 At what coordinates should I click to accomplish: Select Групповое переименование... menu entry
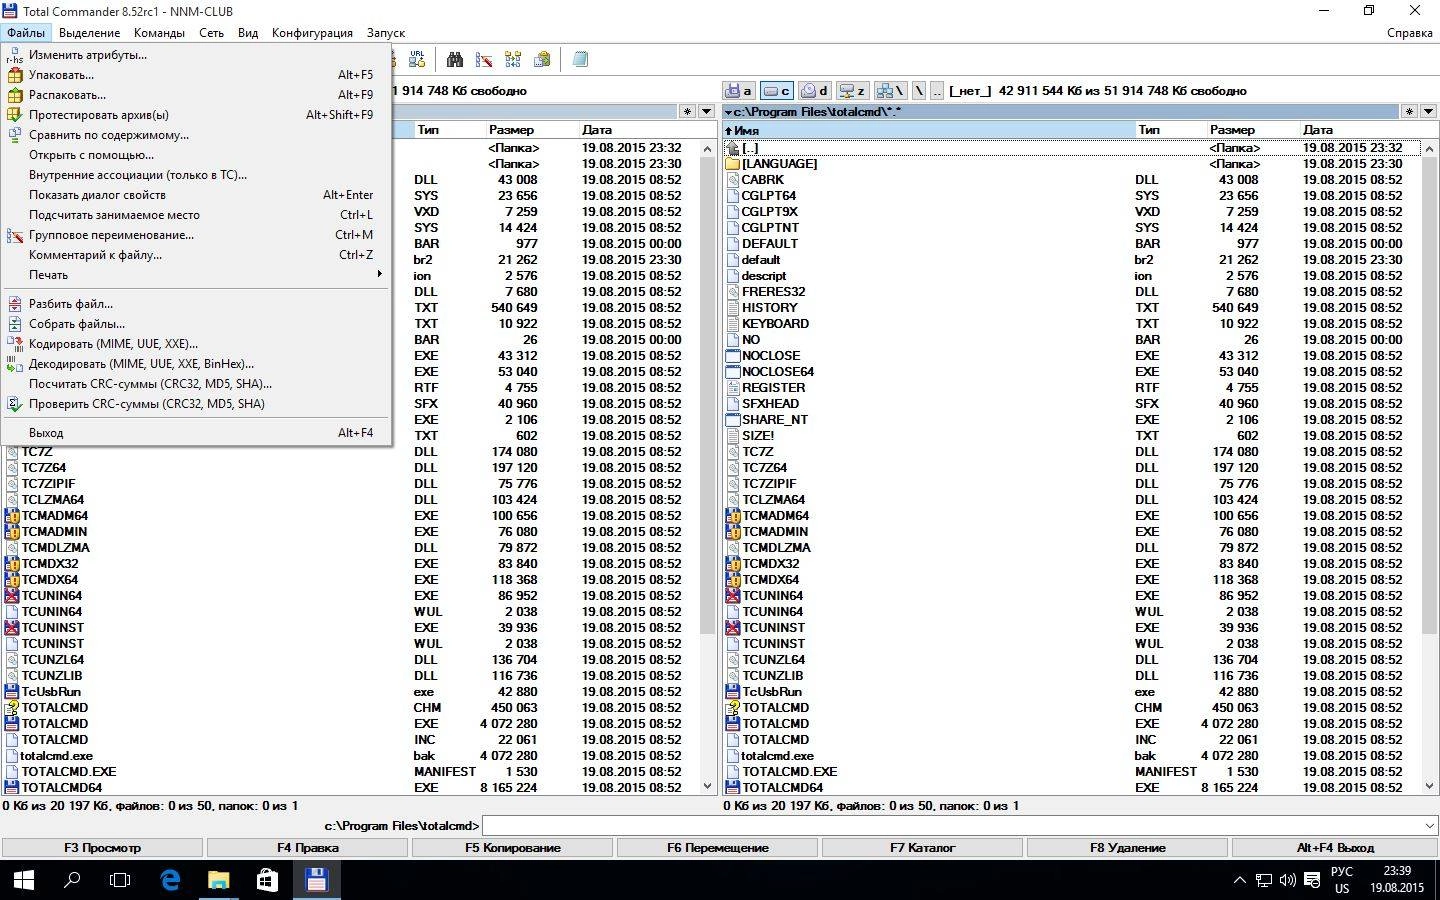[196, 235]
